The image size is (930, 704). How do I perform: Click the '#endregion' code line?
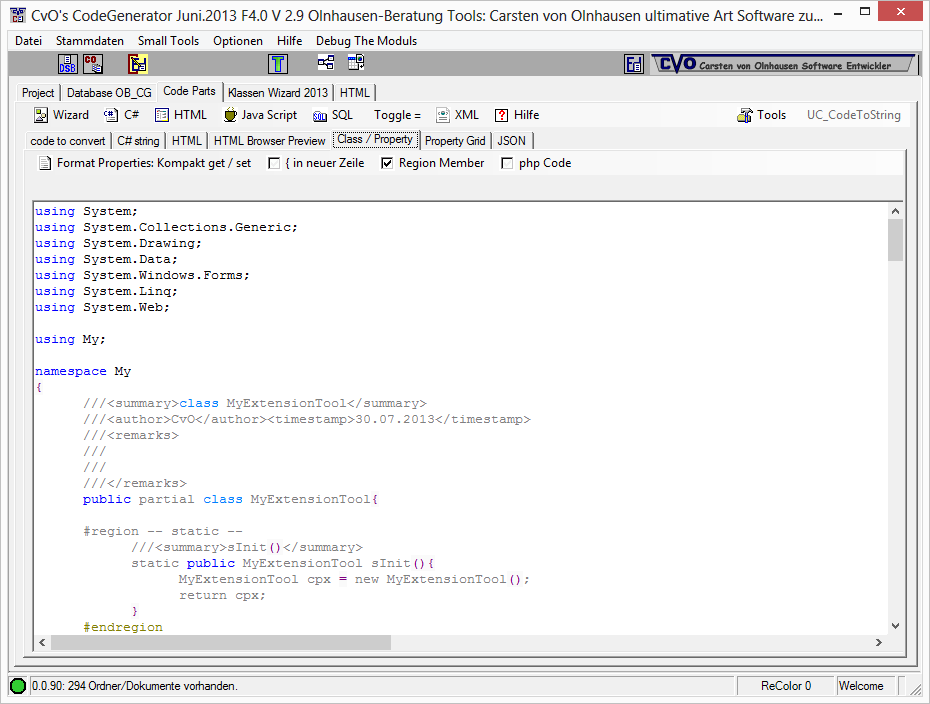point(123,627)
